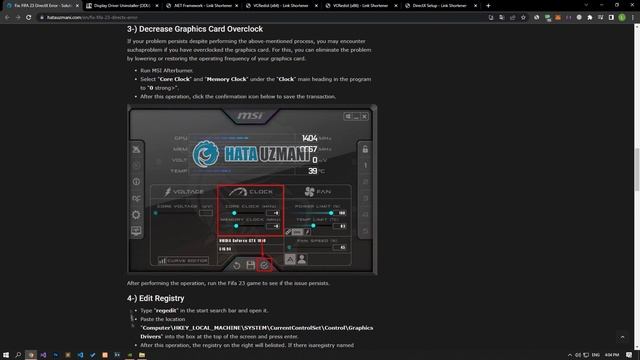Toggle the Afterburner profile lock icon
Viewport: 640px width, 360px height.
(365, 149)
